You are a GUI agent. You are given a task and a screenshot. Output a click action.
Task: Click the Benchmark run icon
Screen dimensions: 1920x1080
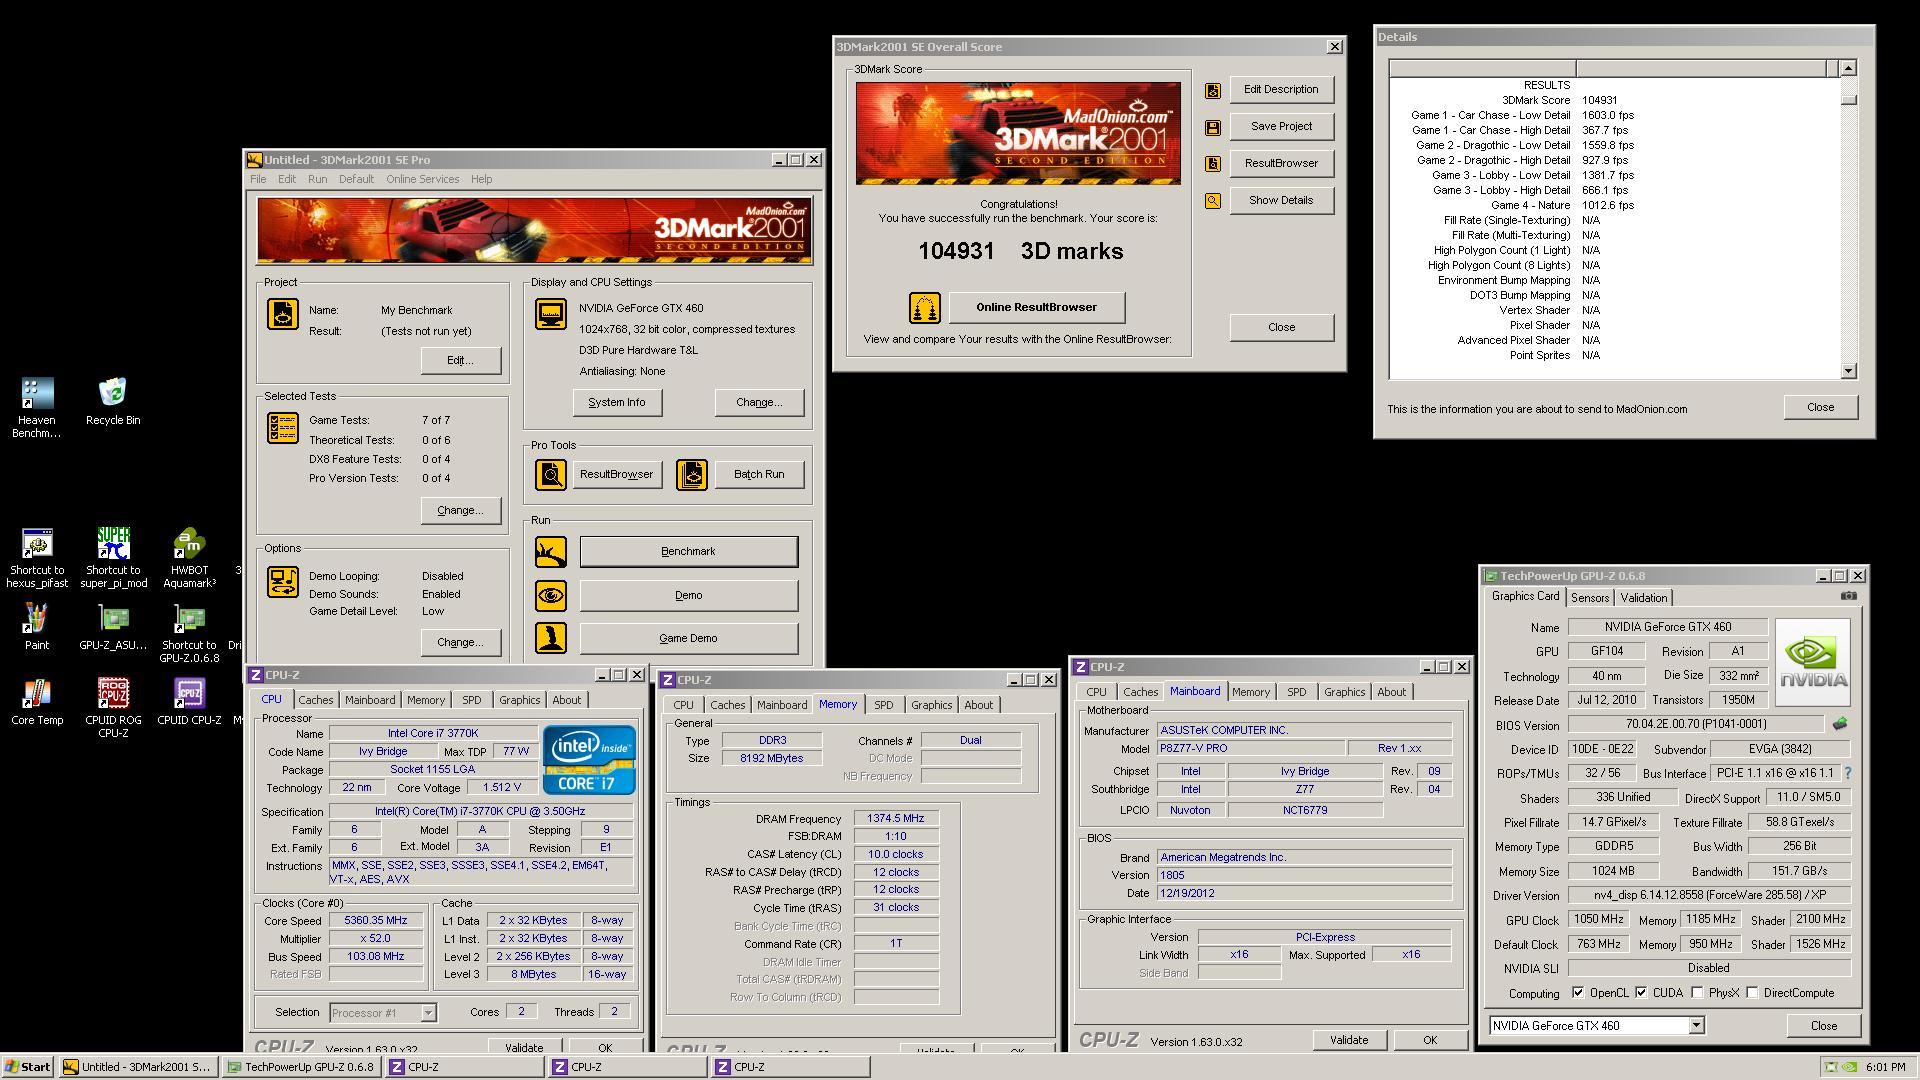(x=550, y=552)
